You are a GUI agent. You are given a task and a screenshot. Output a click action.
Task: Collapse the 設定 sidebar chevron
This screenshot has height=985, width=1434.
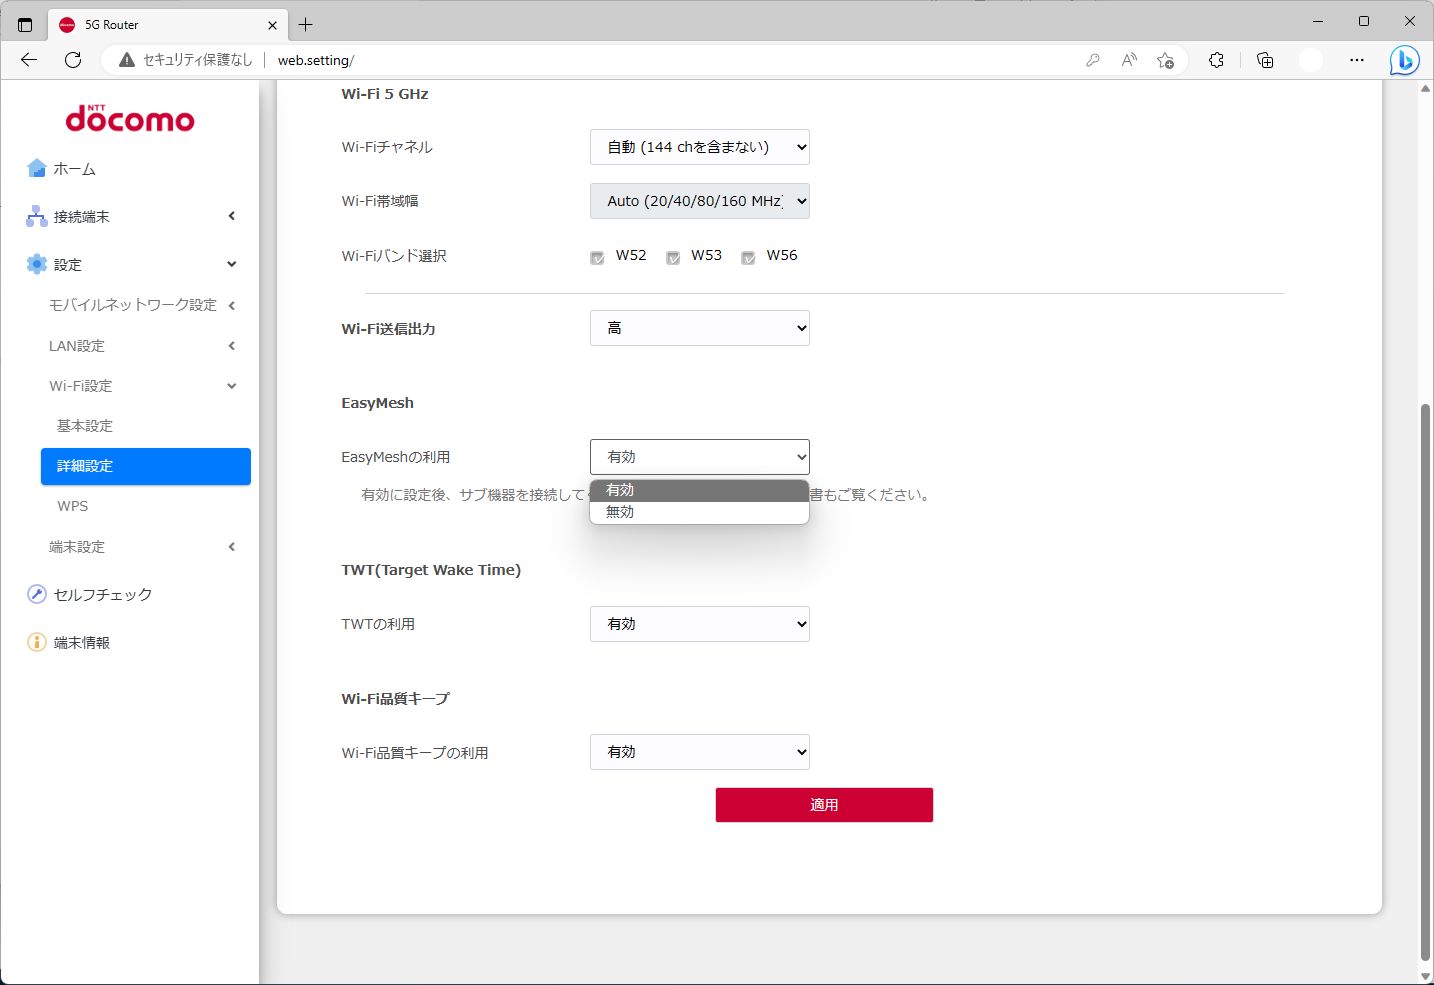point(232,264)
